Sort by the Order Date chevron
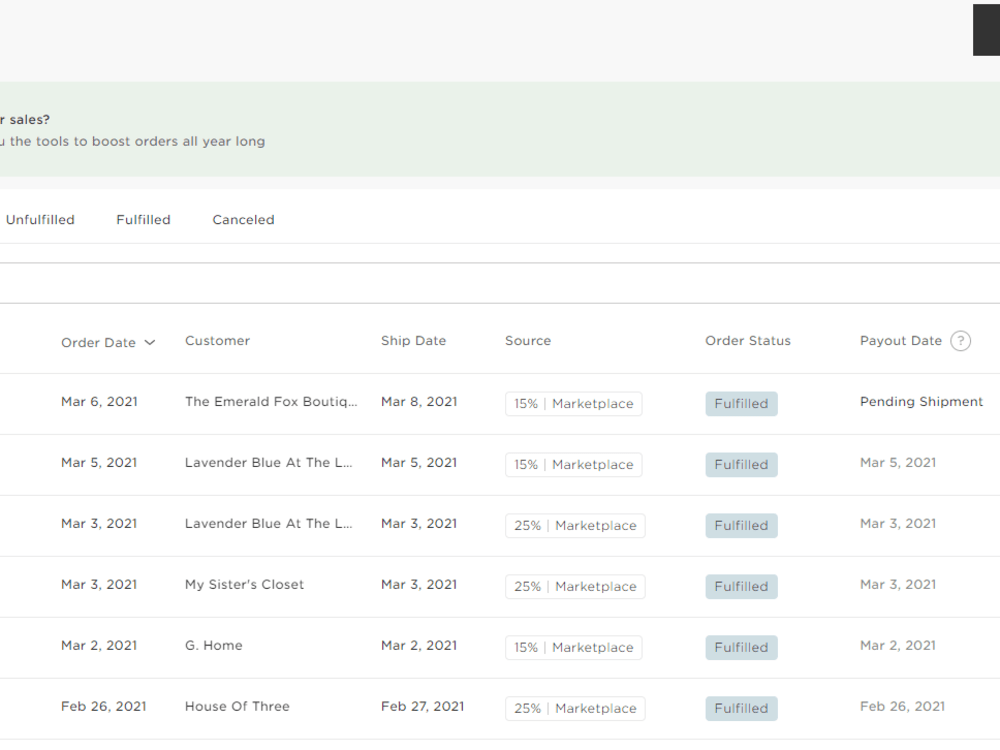This screenshot has height=750, width=1000. (x=150, y=342)
